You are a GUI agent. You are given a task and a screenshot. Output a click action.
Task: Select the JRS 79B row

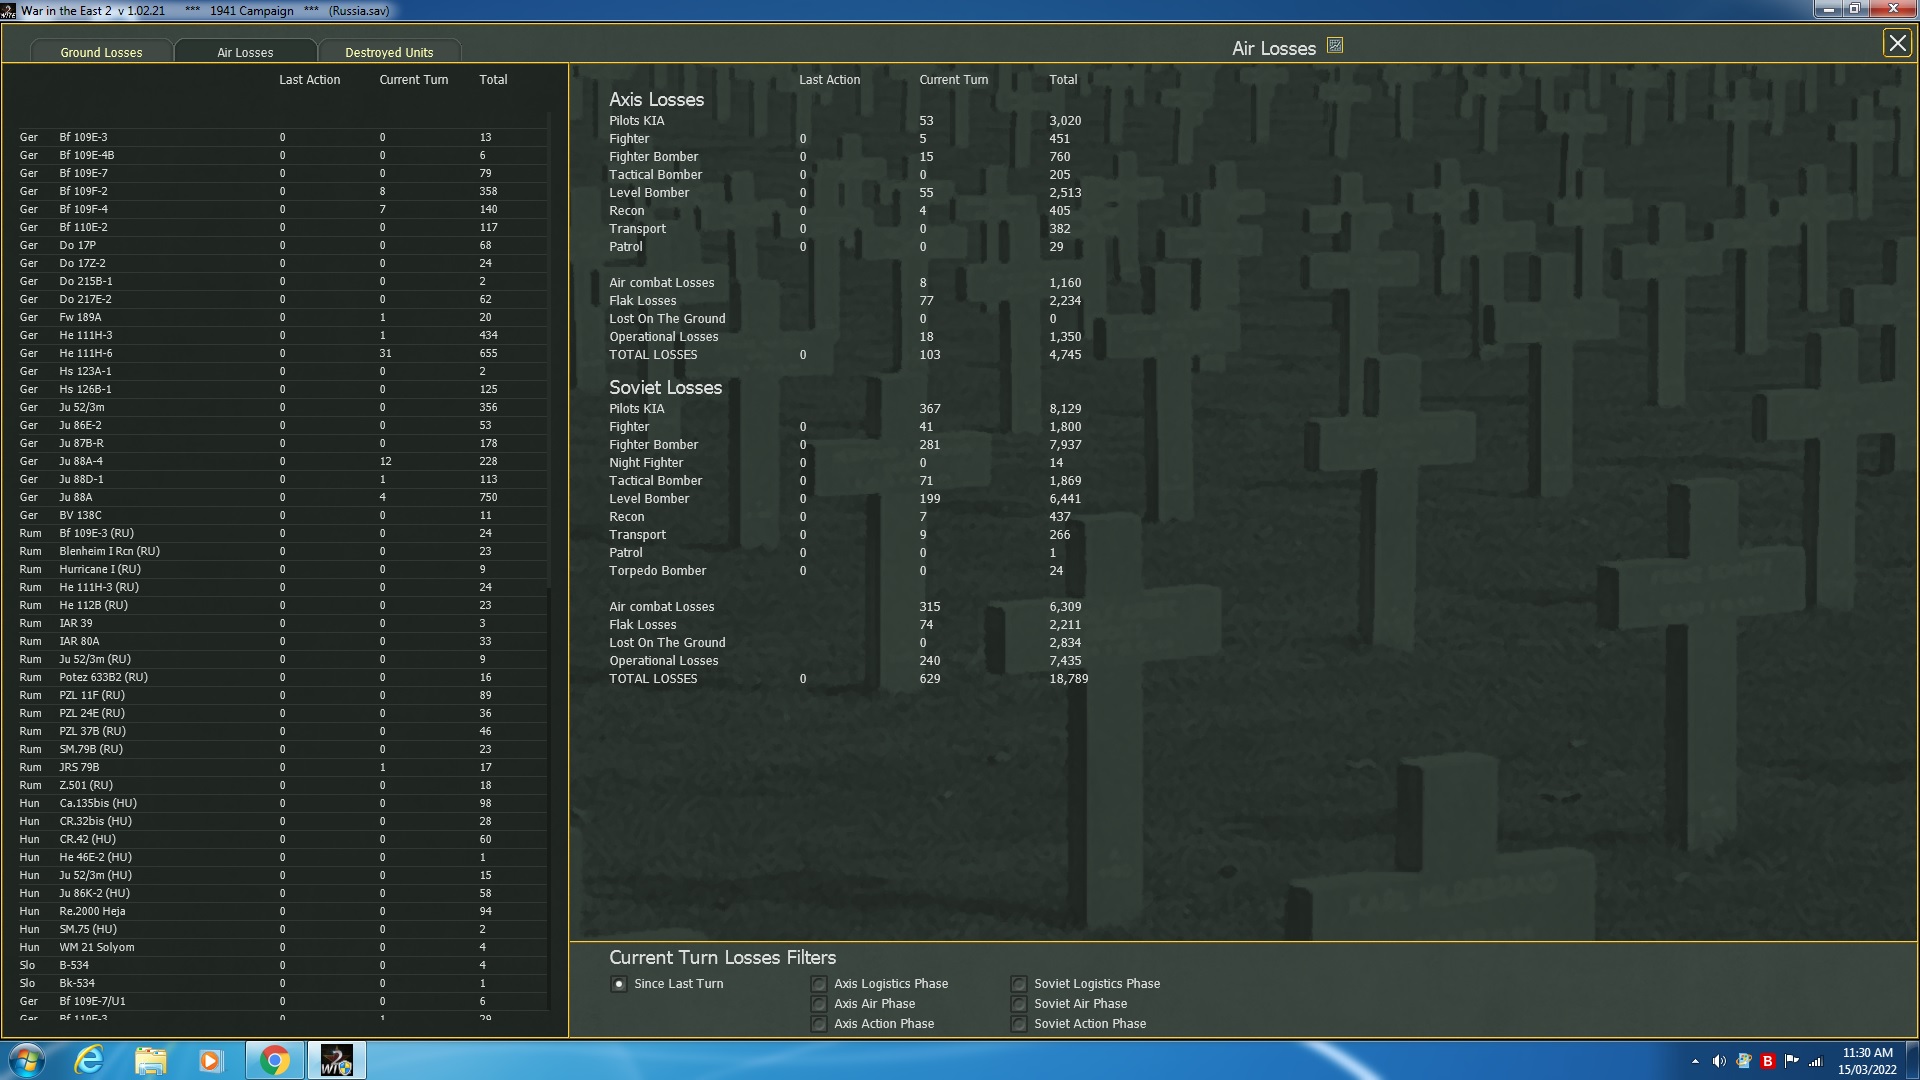click(x=282, y=767)
